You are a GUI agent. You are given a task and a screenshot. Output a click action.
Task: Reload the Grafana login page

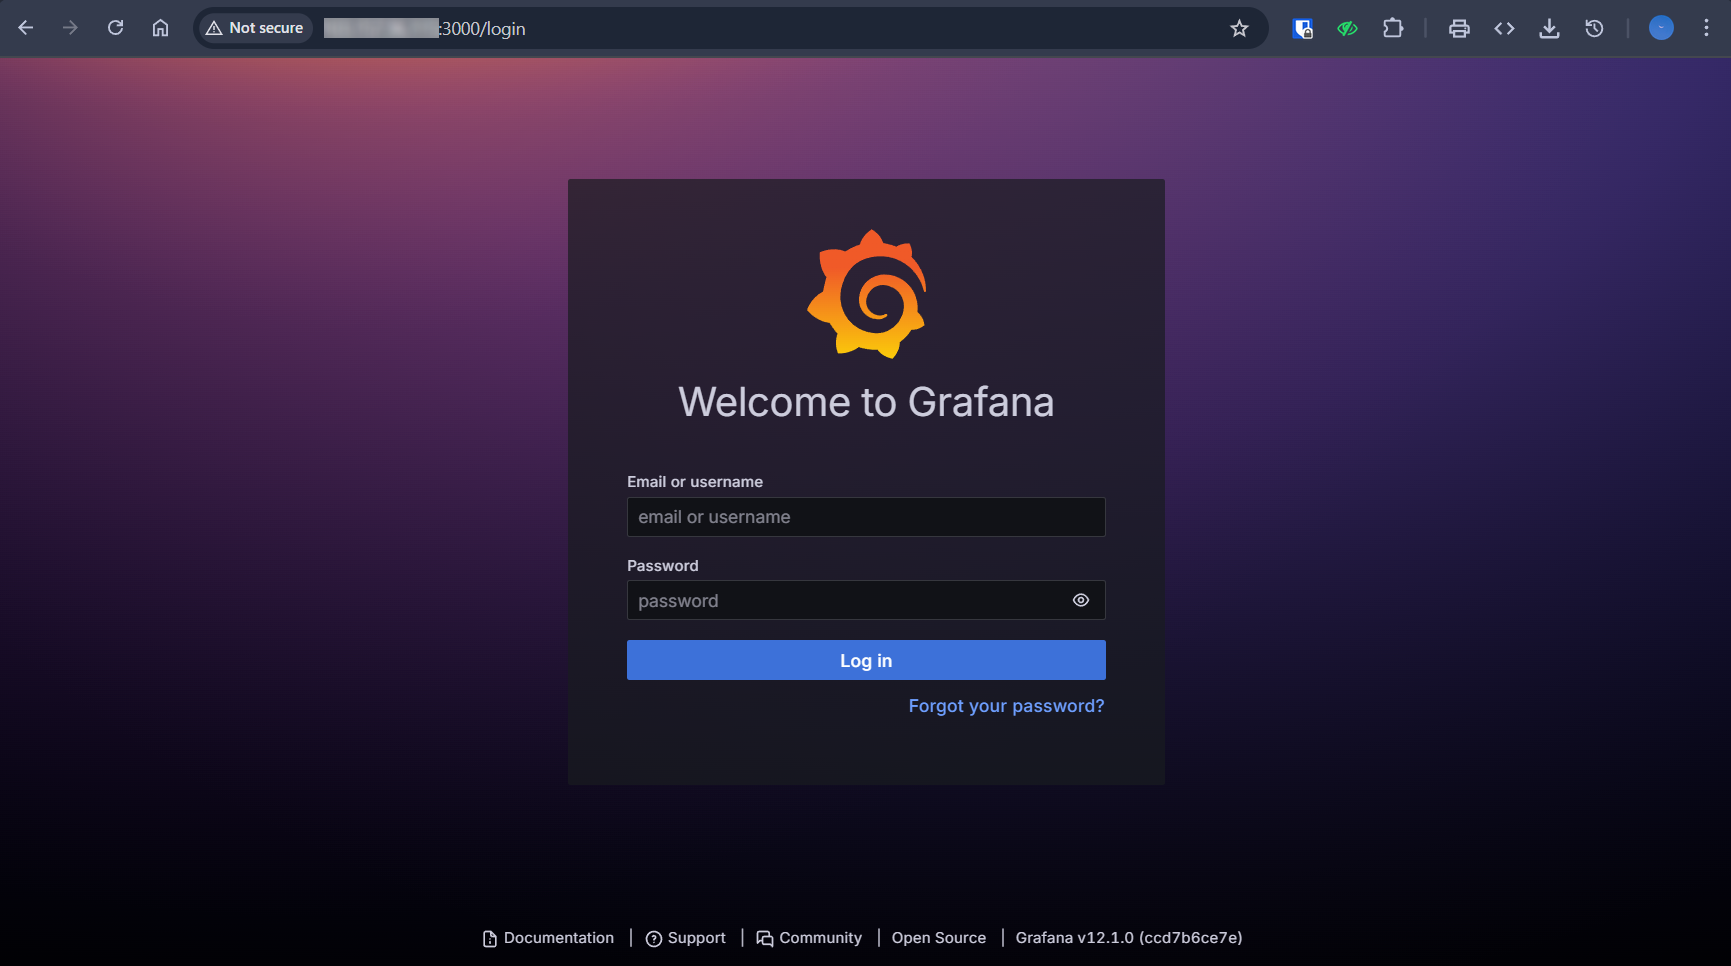[115, 28]
